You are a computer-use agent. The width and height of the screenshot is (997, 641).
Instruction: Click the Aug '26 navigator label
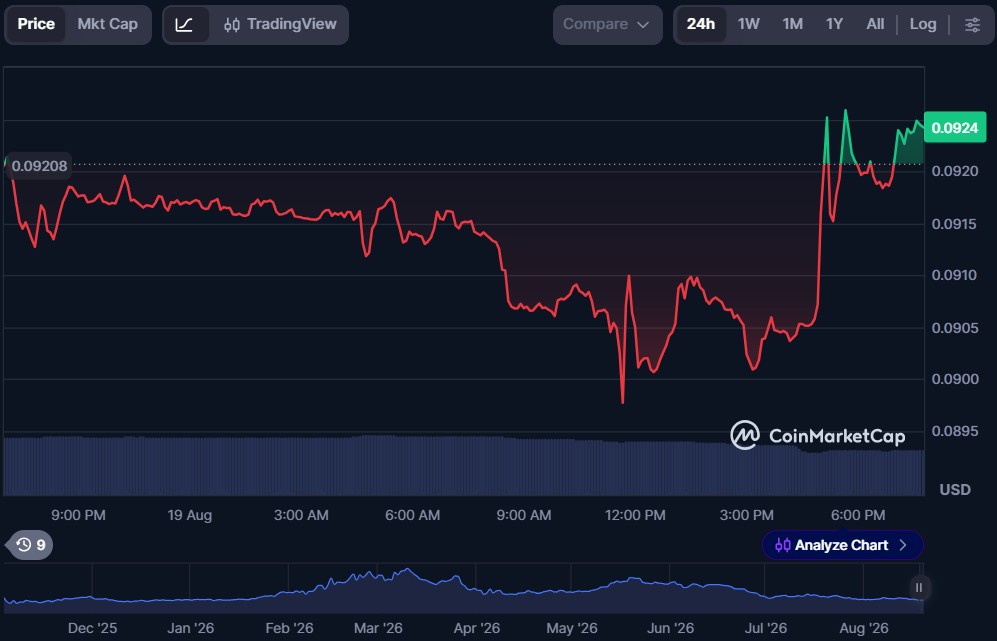pyautogui.click(x=863, y=628)
